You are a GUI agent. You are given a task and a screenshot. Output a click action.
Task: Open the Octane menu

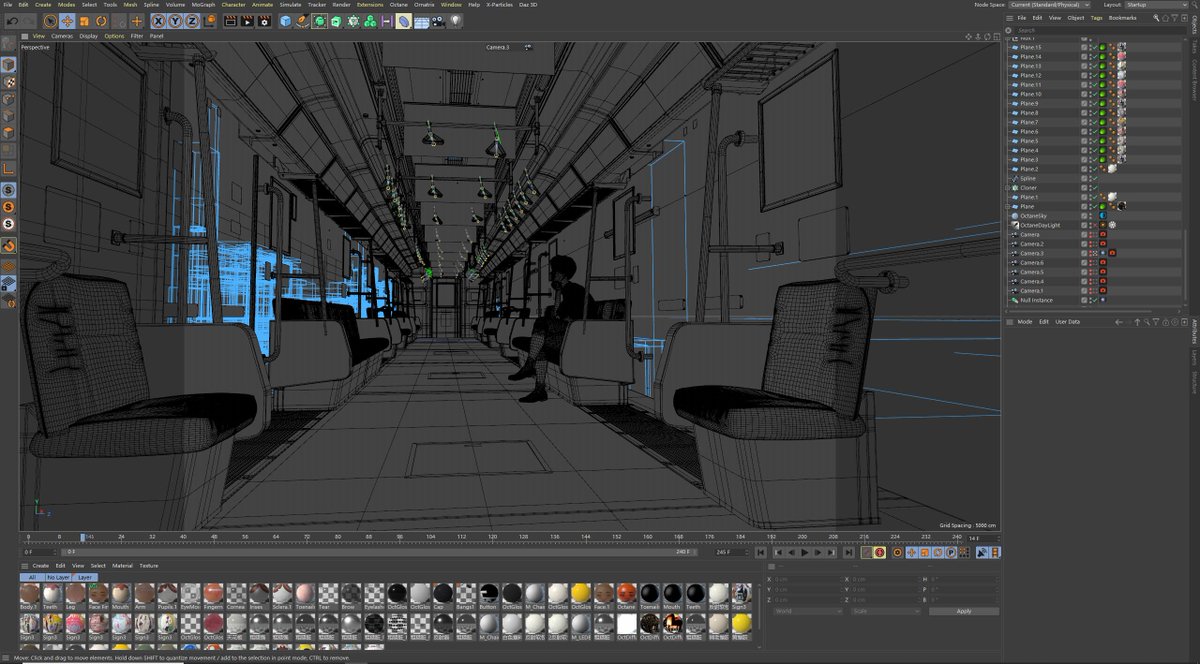399,4
